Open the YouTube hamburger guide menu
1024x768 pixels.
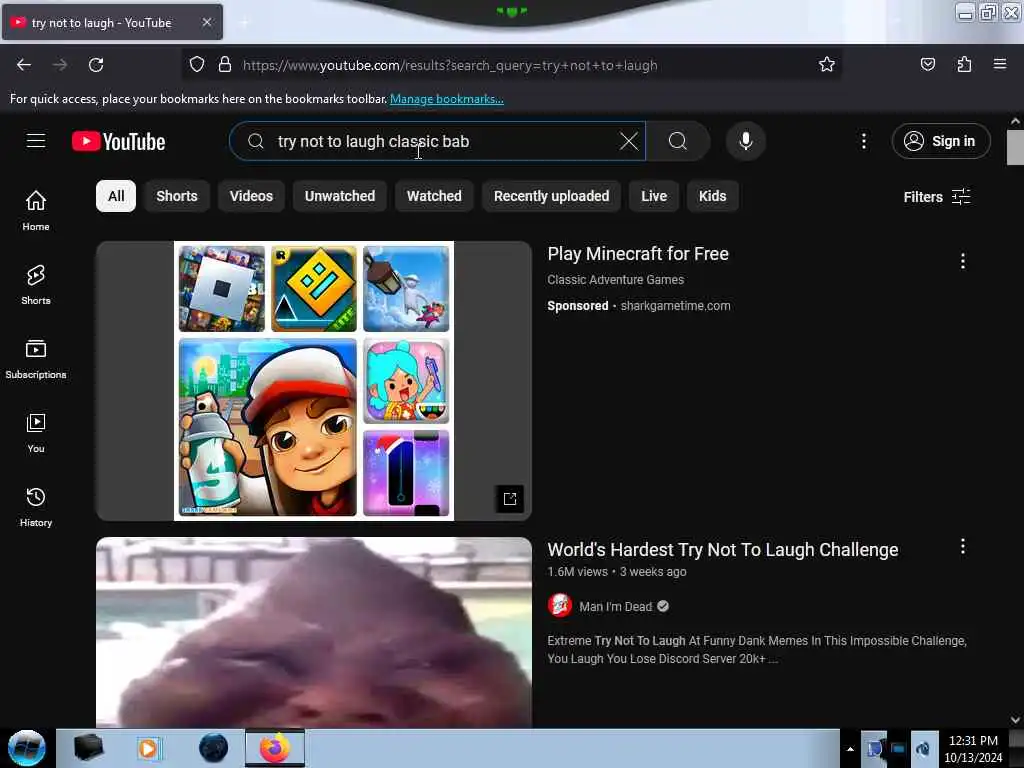(x=36, y=141)
